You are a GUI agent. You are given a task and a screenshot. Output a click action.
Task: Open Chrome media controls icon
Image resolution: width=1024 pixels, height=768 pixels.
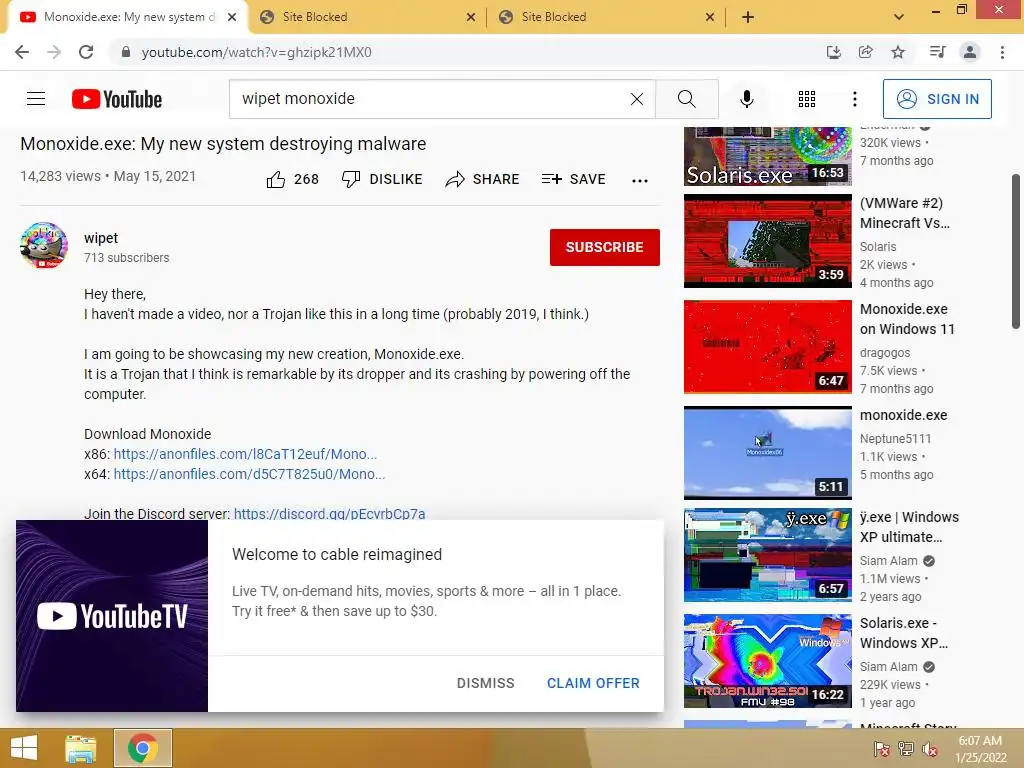point(937,52)
